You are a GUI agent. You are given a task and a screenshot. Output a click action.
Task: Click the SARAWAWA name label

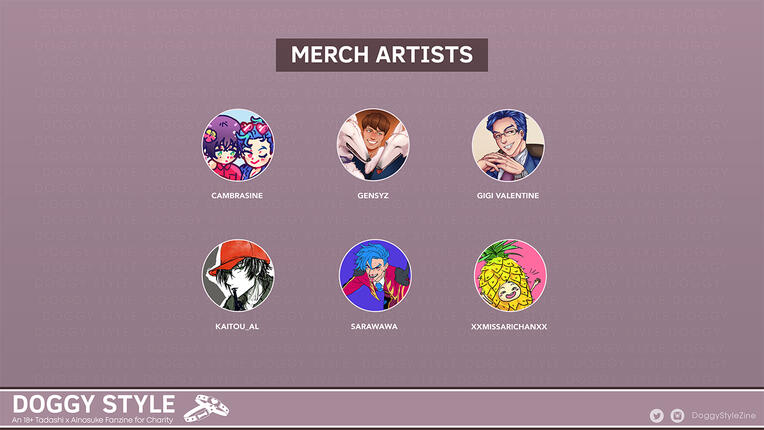point(374,326)
